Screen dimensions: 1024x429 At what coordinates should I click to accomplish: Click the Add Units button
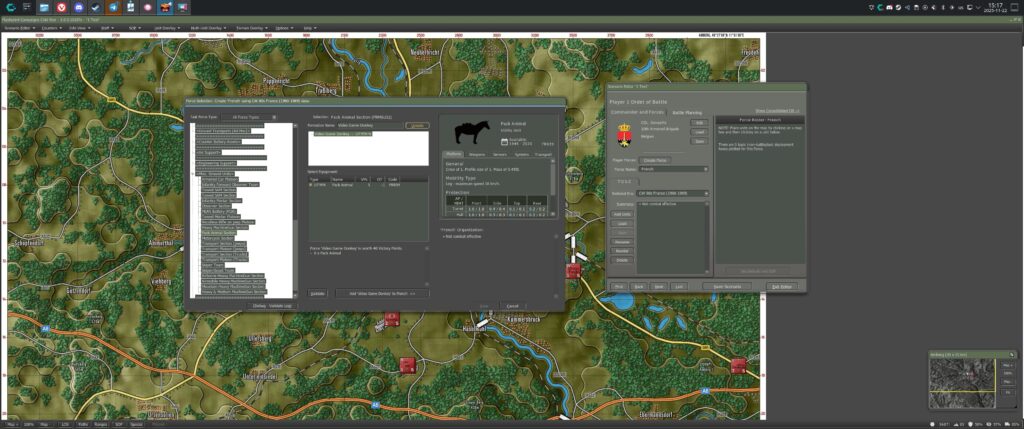pos(622,214)
